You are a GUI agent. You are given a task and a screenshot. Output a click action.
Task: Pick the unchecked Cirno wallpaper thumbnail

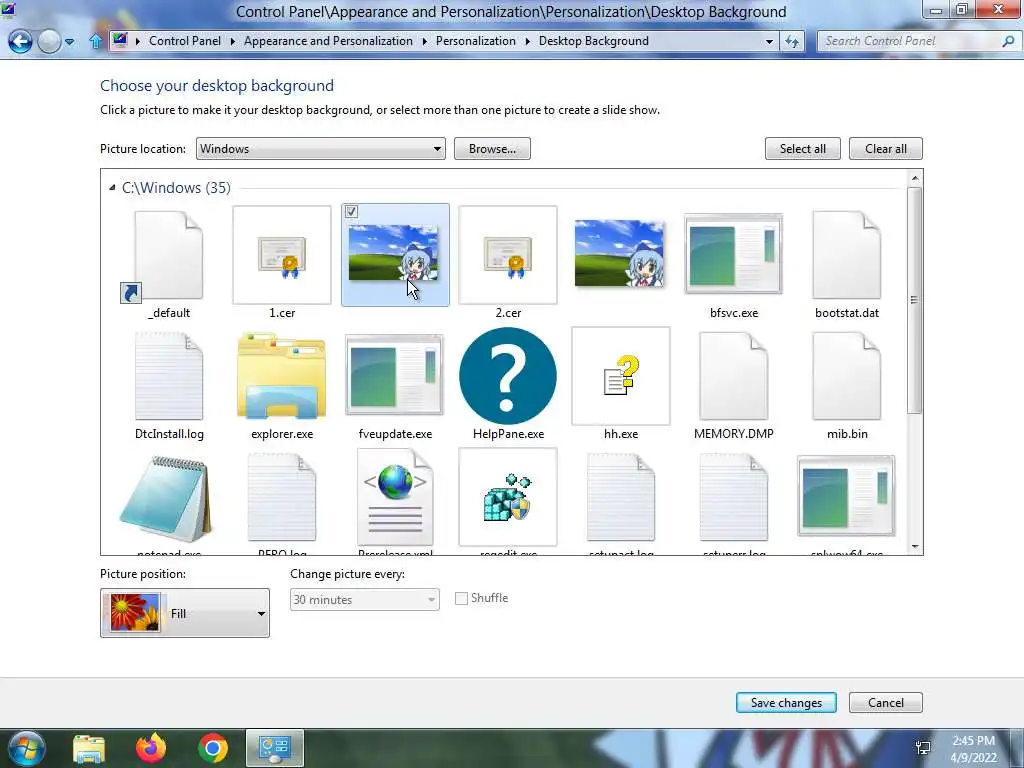[x=619, y=254]
